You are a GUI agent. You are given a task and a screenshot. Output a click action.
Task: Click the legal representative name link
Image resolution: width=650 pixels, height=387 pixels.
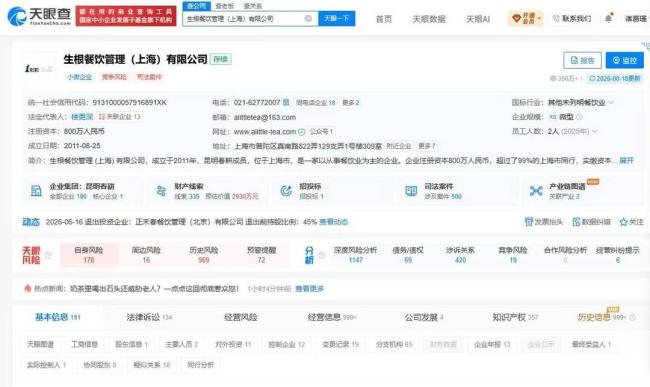(82, 117)
